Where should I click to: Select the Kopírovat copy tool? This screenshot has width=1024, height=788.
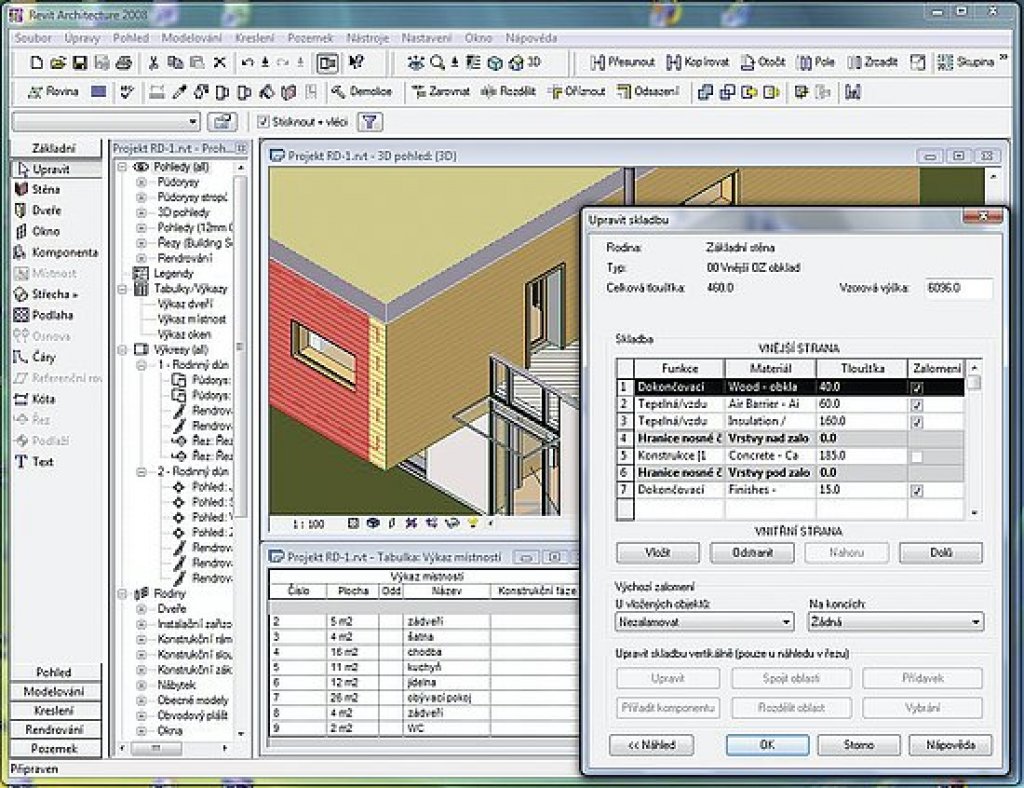[697, 62]
